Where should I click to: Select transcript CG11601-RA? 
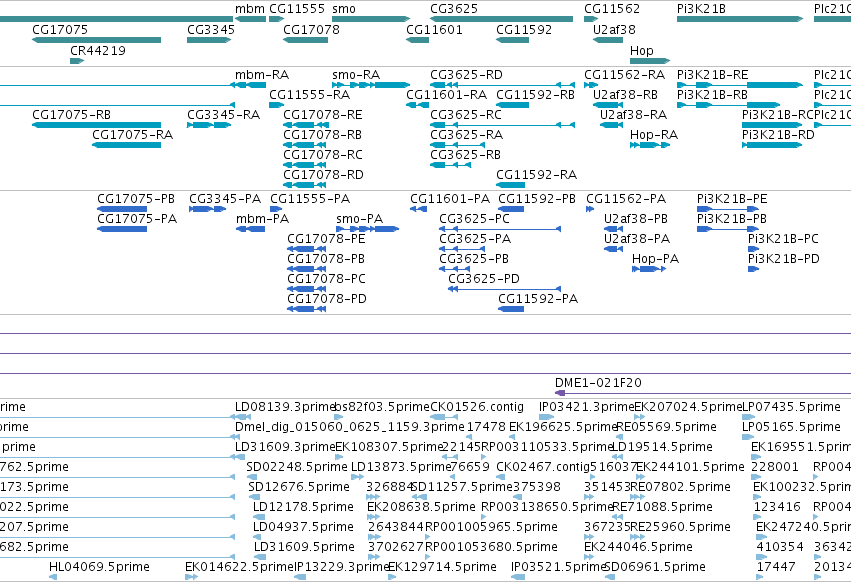click(x=417, y=105)
